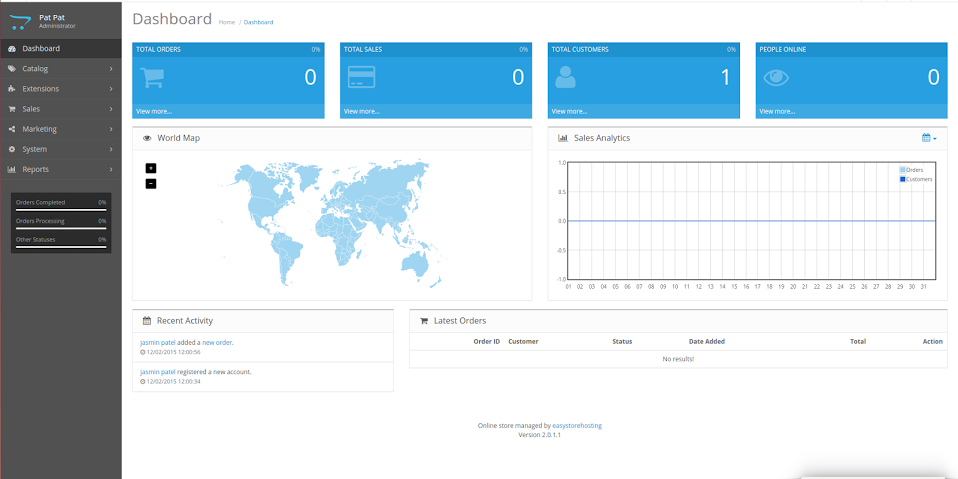Click the eye icon in People Online tile
The width and height of the screenshot is (958, 479).
(776, 78)
